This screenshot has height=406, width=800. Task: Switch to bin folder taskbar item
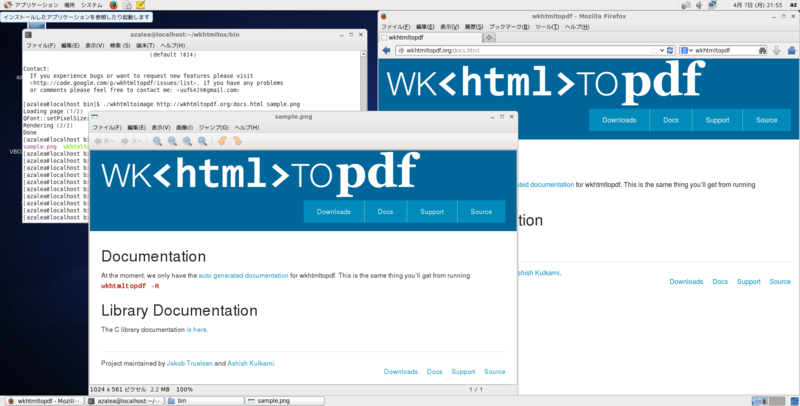(x=205, y=401)
